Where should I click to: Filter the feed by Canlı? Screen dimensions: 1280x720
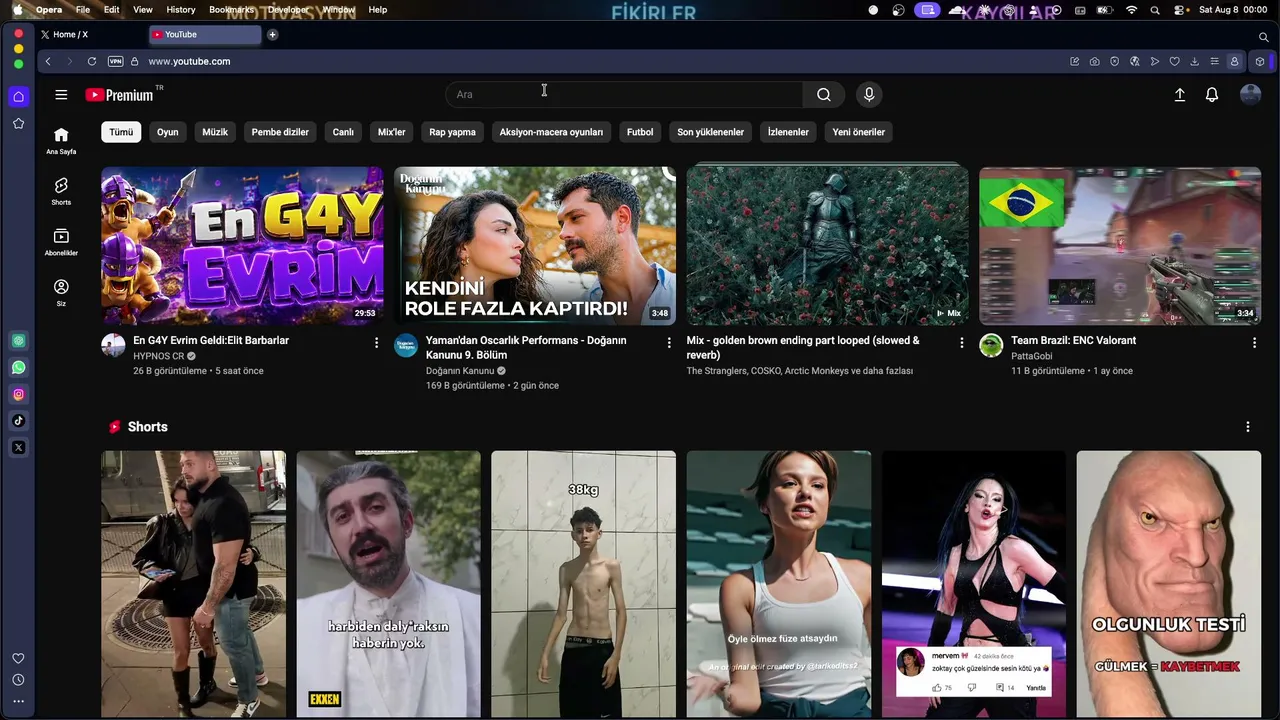click(343, 132)
